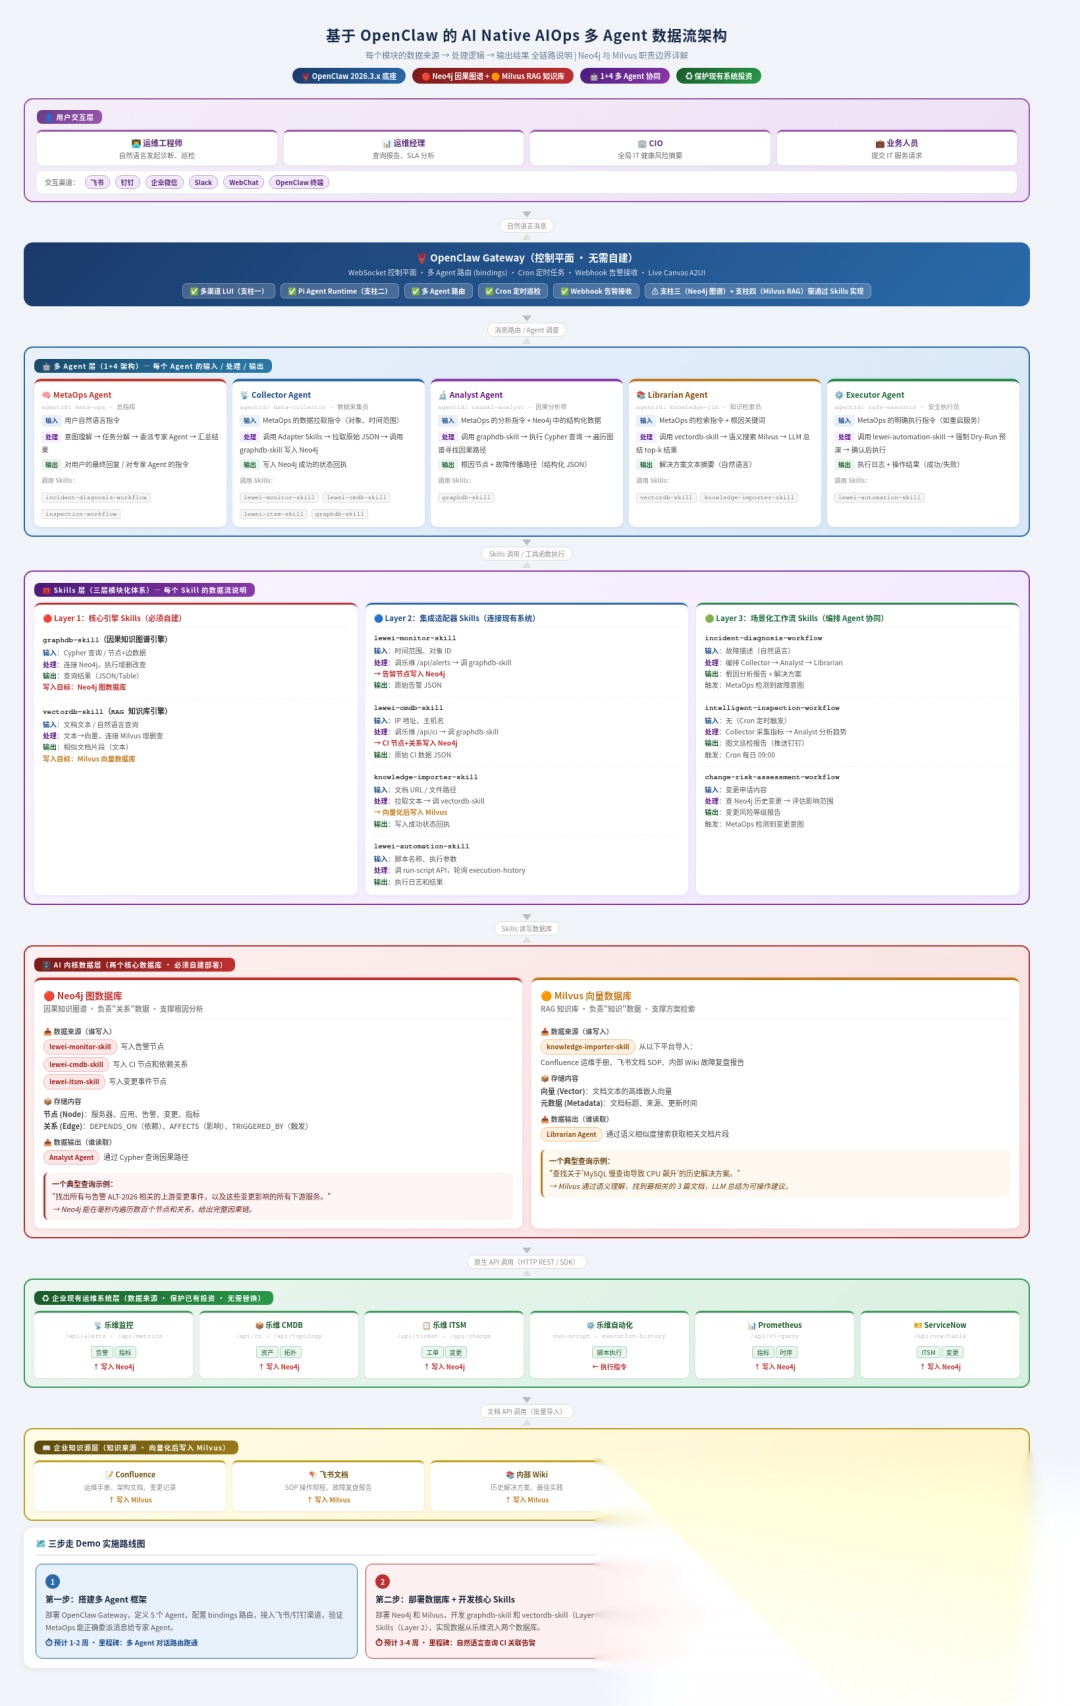
Task: Click the 乐维自动化 gear icon
Action: pos(591,1326)
